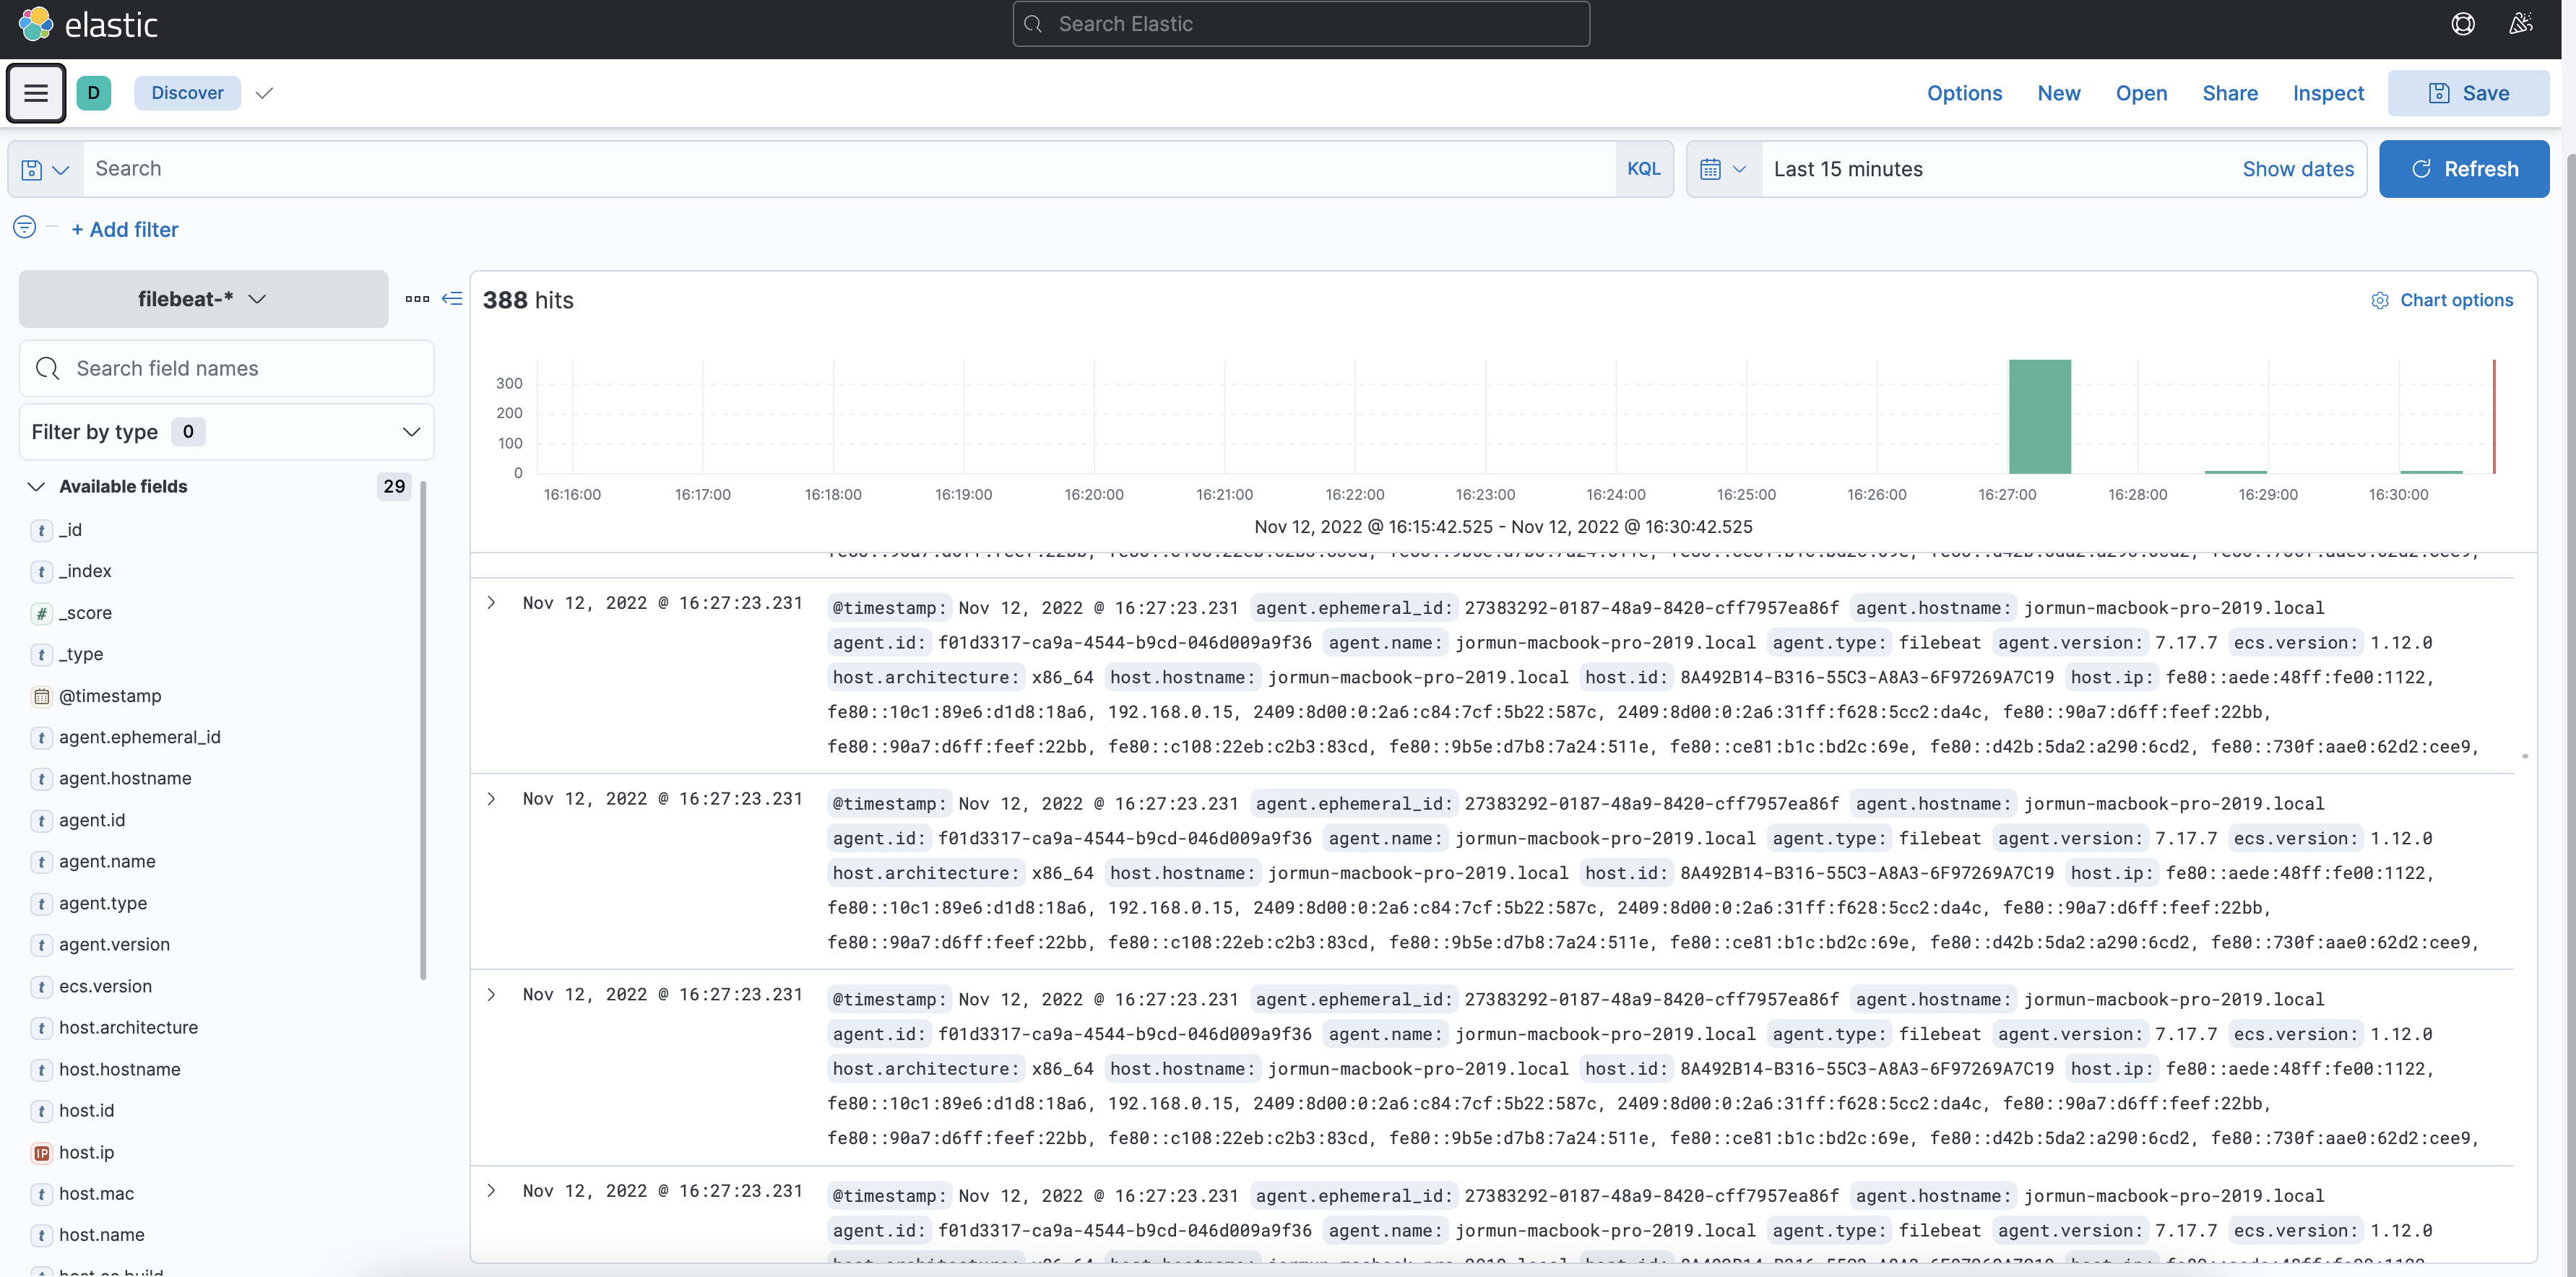This screenshot has width=2576, height=1277.
Task: Click the Chart options gear icon
Action: (x=2380, y=301)
